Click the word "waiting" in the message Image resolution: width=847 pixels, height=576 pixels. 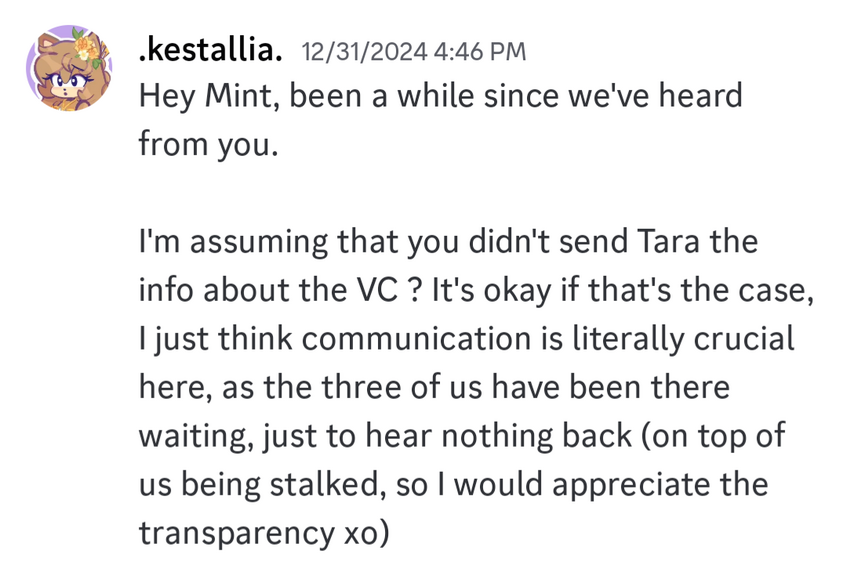pos(193,434)
